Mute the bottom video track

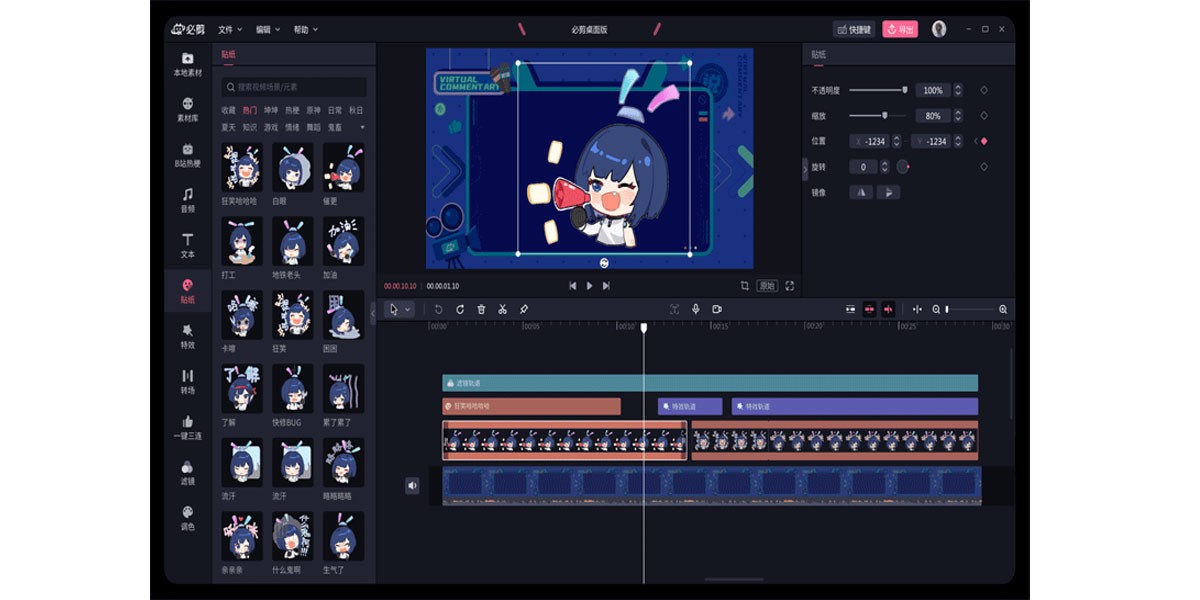click(412, 486)
